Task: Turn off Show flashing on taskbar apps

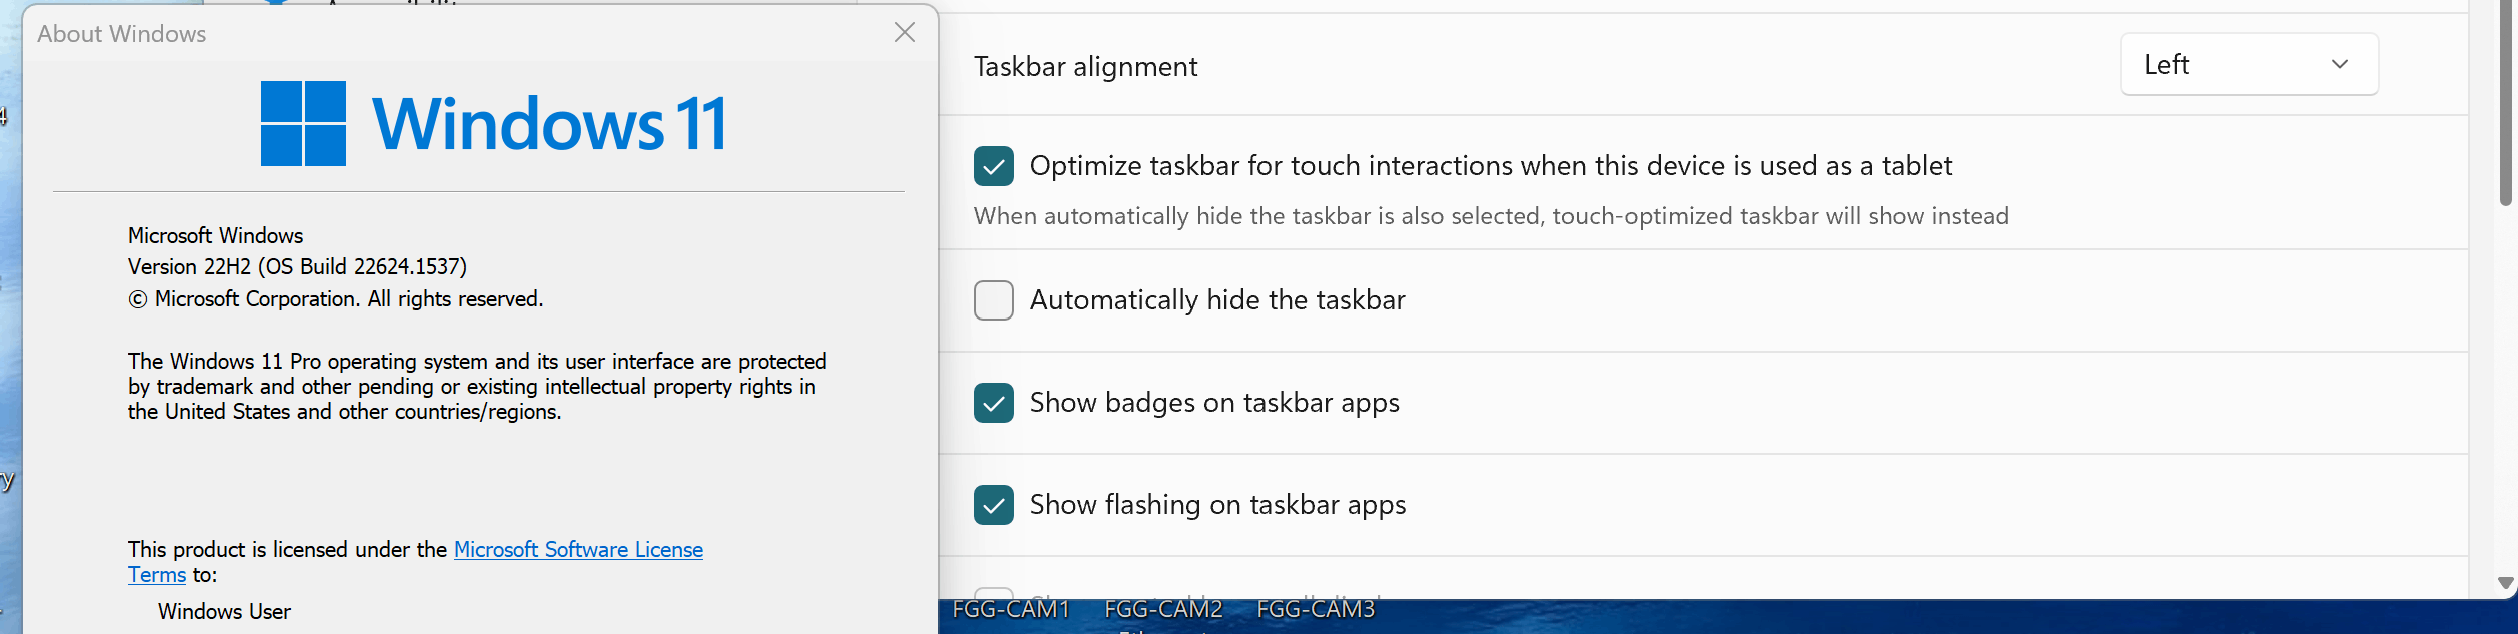Action: (x=994, y=505)
